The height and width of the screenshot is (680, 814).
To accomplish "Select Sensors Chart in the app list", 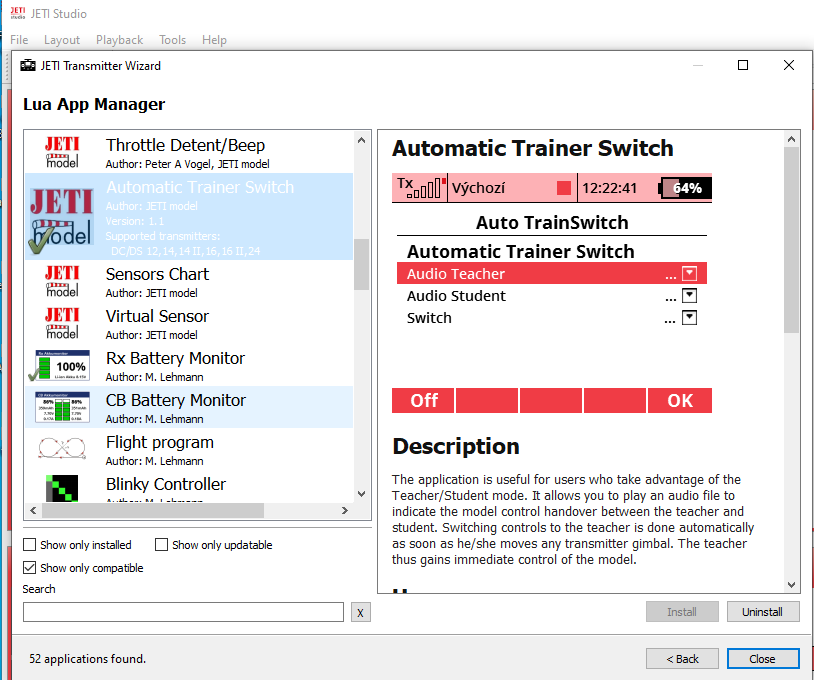I will [189, 281].
